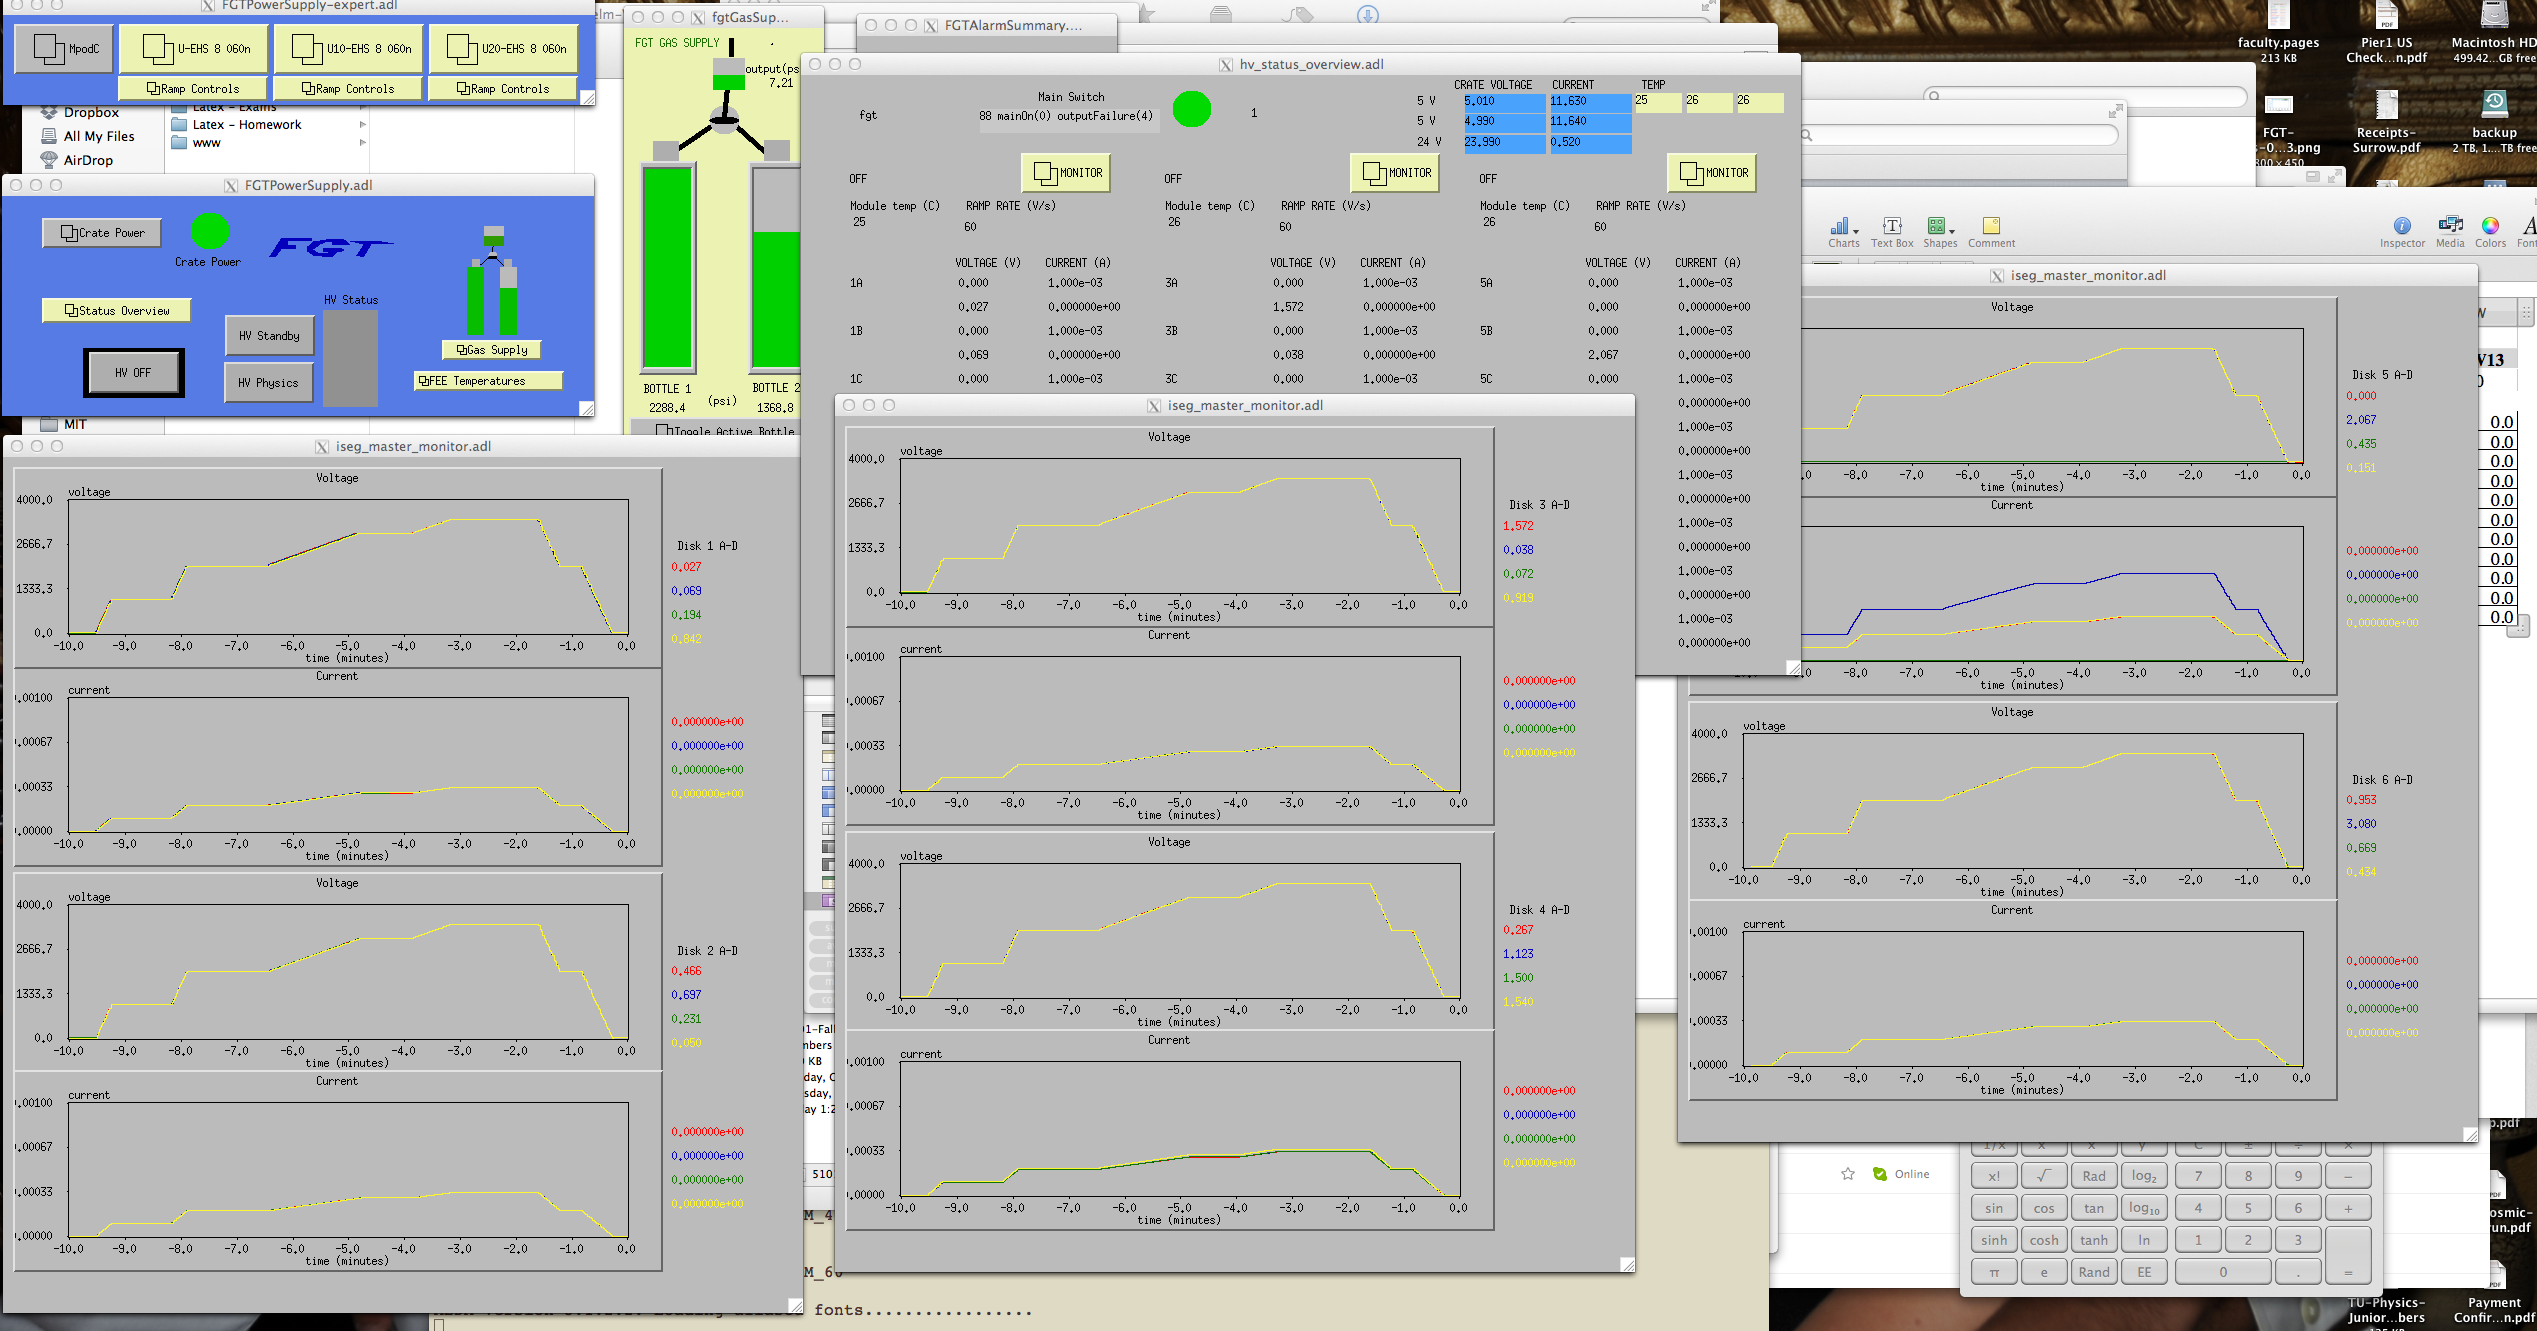Open the Media browser
This screenshot has height=1331, width=2537.
[2450, 232]
